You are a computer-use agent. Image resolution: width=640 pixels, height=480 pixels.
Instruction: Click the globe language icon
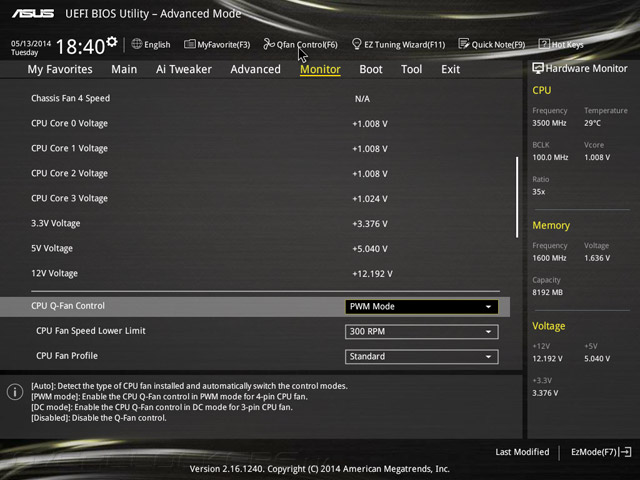pos(137,44)
